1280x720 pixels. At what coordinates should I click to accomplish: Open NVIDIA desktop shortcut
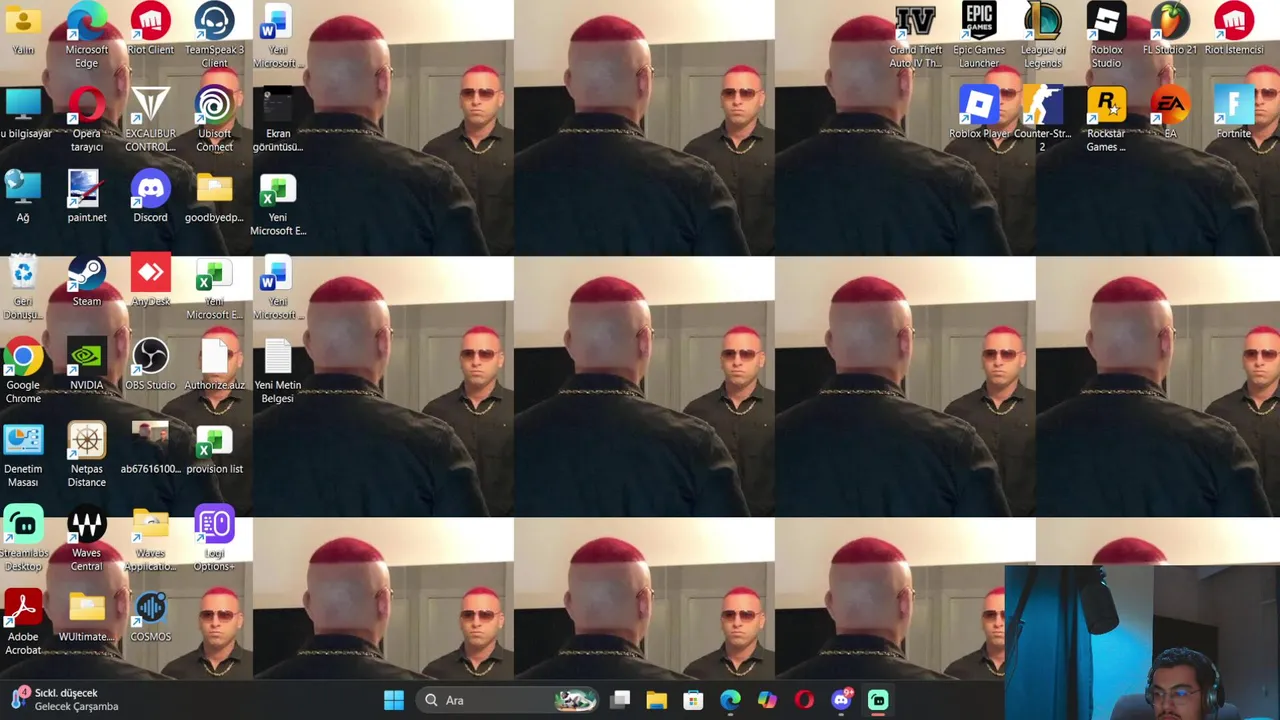[x=87, y=364]
